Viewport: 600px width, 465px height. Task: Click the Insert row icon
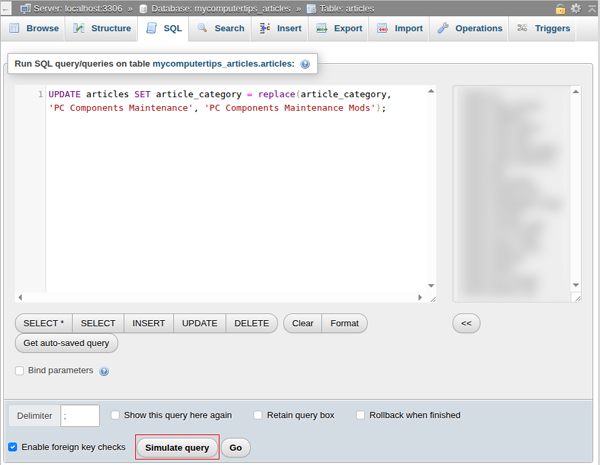point(265,28)
